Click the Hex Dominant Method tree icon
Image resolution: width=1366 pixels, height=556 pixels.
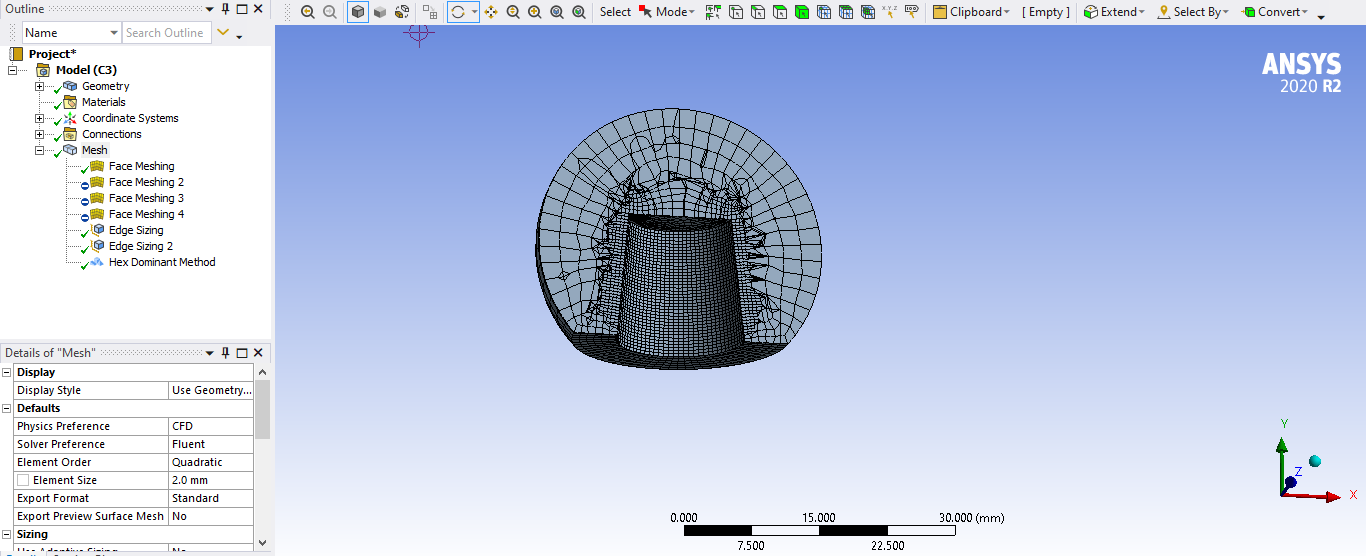click(x=97, y=262)
